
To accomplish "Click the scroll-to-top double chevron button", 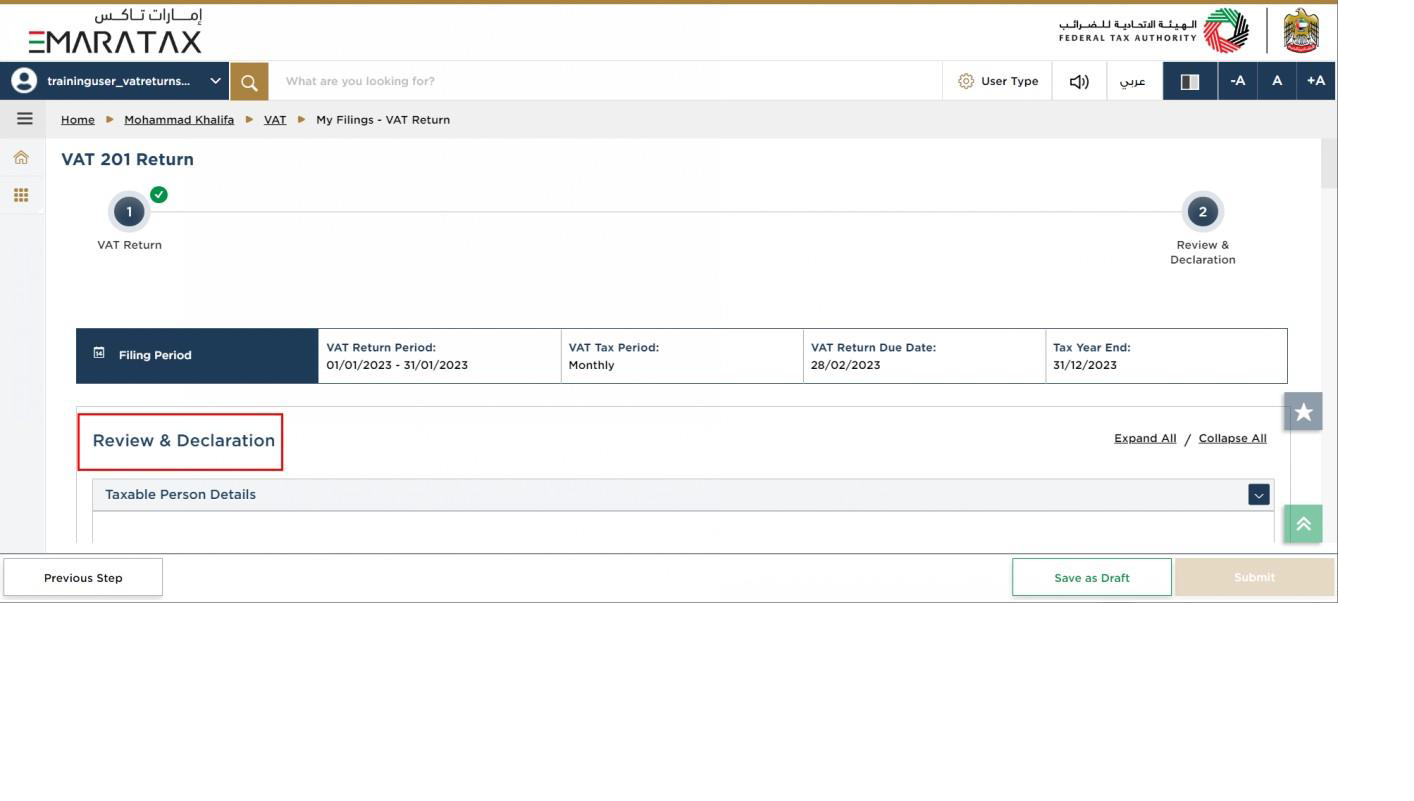I will tap(1303, 523).
